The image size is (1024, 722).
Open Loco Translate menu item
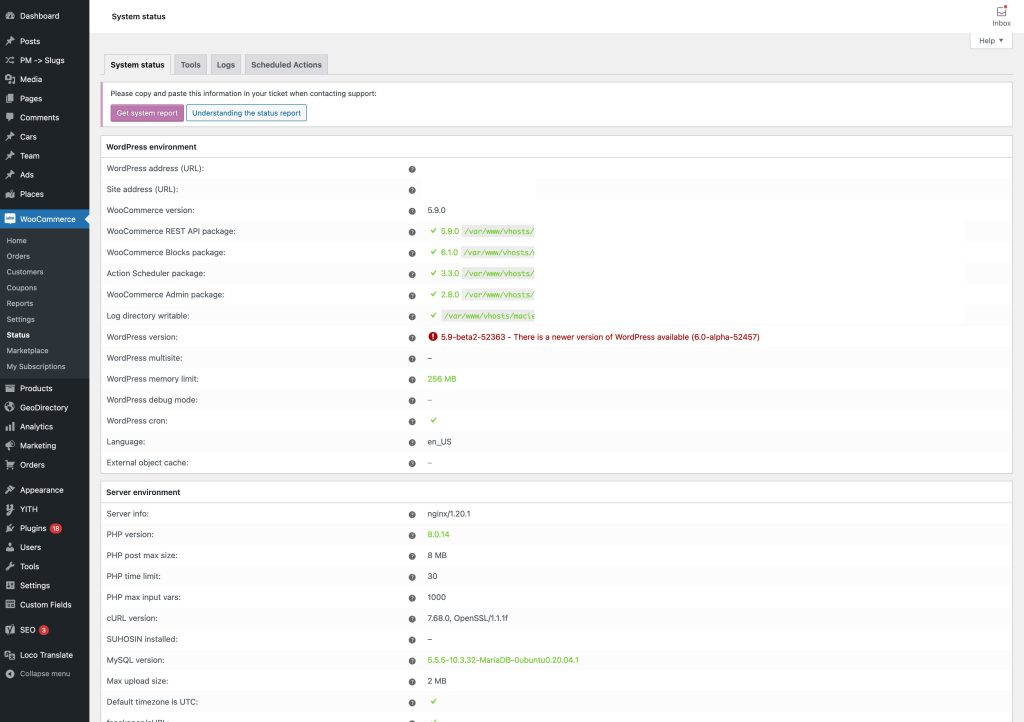coord(44,655)
